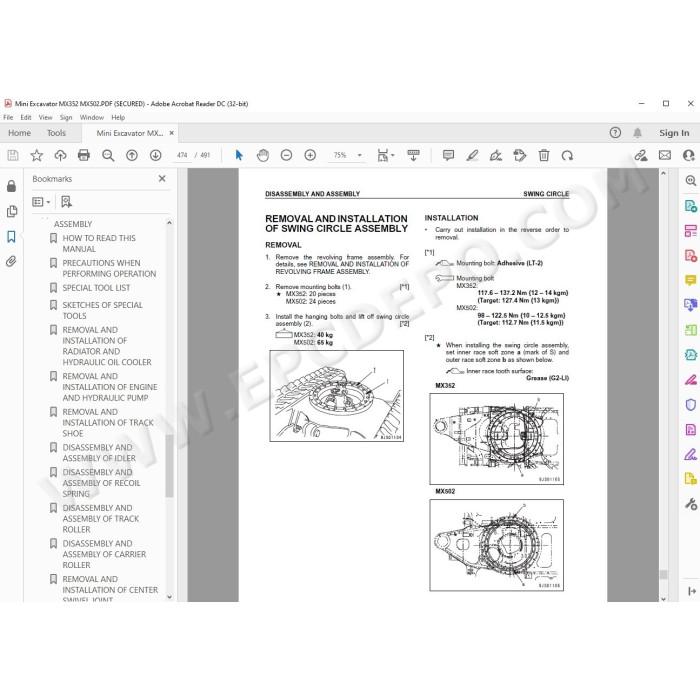Click the Sign In button
The height and width of the screenshot is (700, 700).
click(x=674, y=133)
